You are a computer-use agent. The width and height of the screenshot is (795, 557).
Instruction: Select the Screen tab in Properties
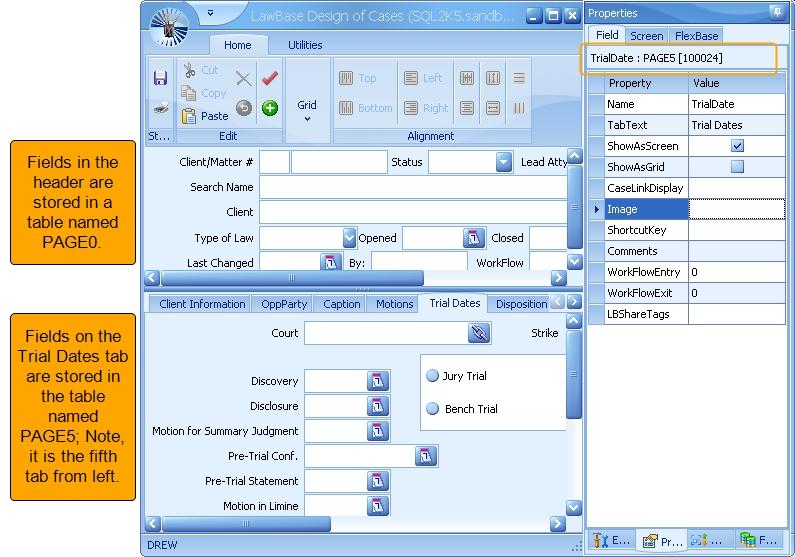[646, 36]
